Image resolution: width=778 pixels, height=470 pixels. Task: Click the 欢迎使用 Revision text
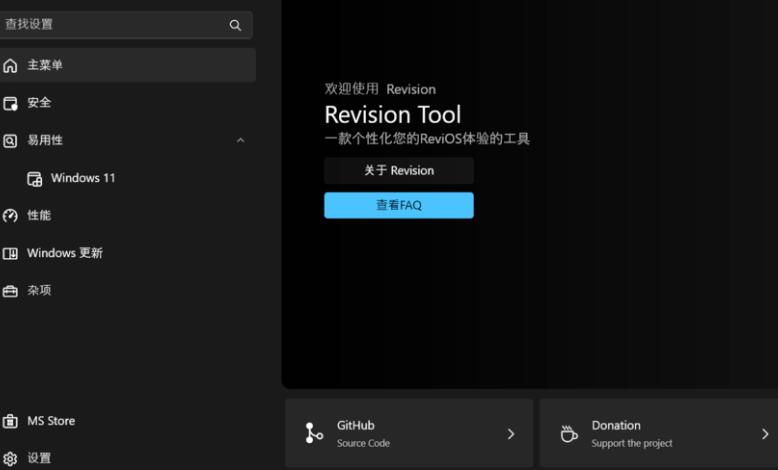pos(381,89)
